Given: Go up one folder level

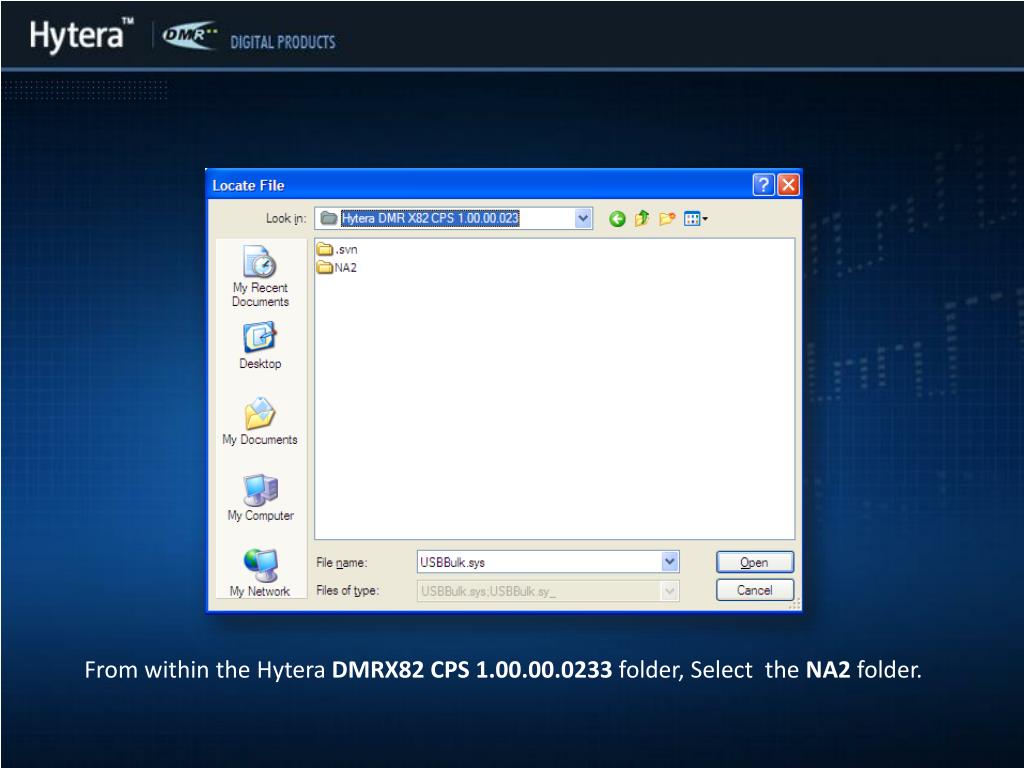Looking at the screenshot, I should [x=642, y=219].
